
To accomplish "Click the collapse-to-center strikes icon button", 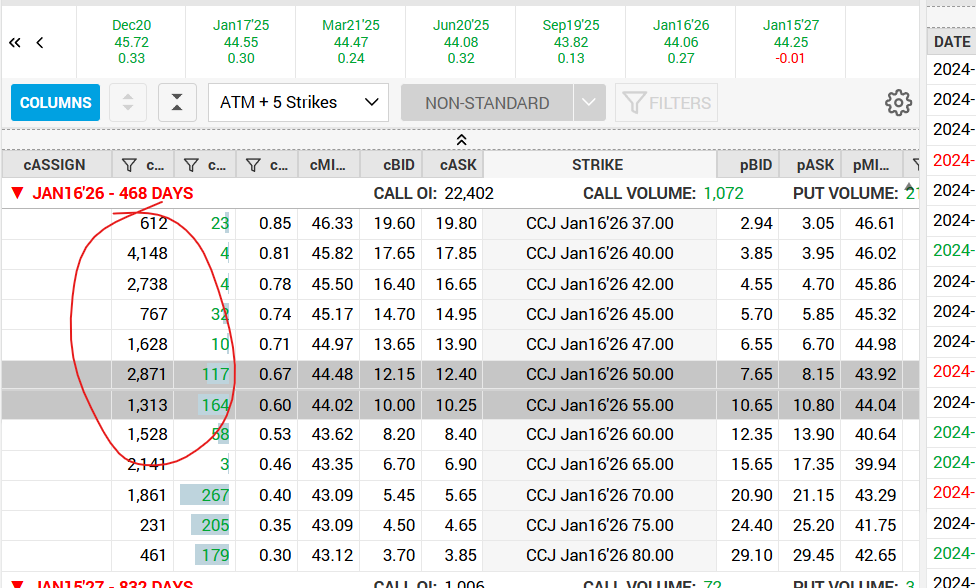I will [x=177, y=103].
